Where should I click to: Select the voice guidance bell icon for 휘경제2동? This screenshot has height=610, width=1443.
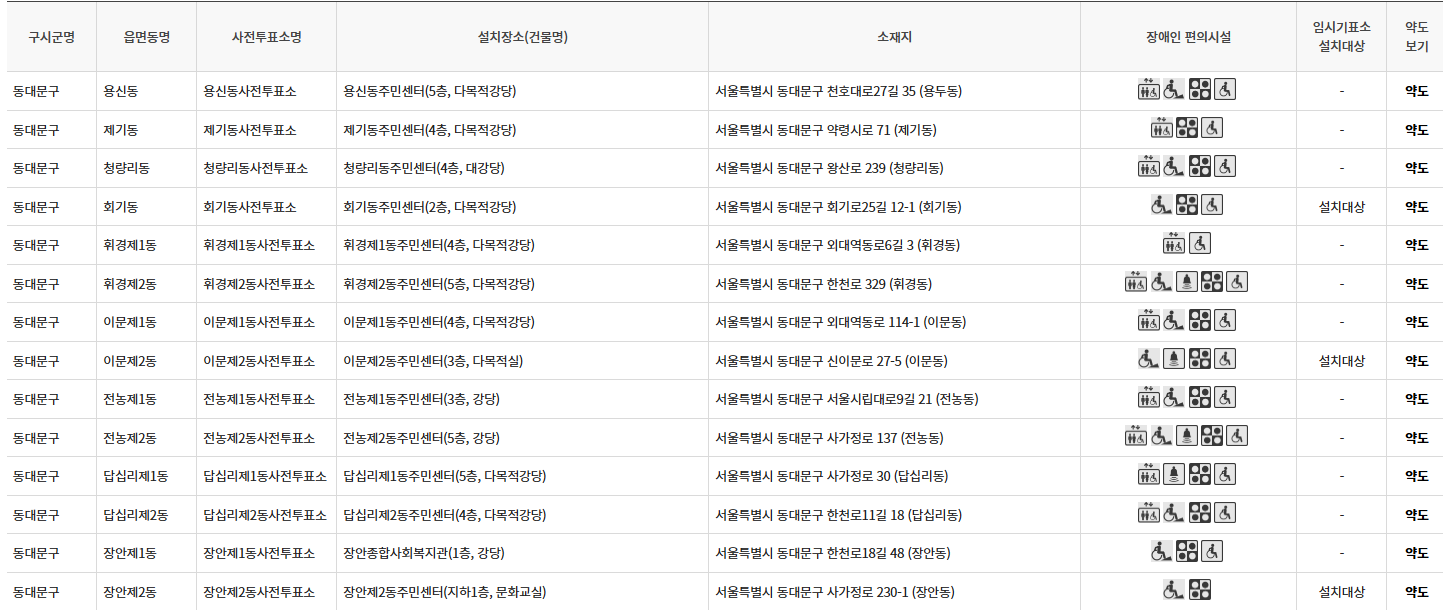click(1187, 282)
